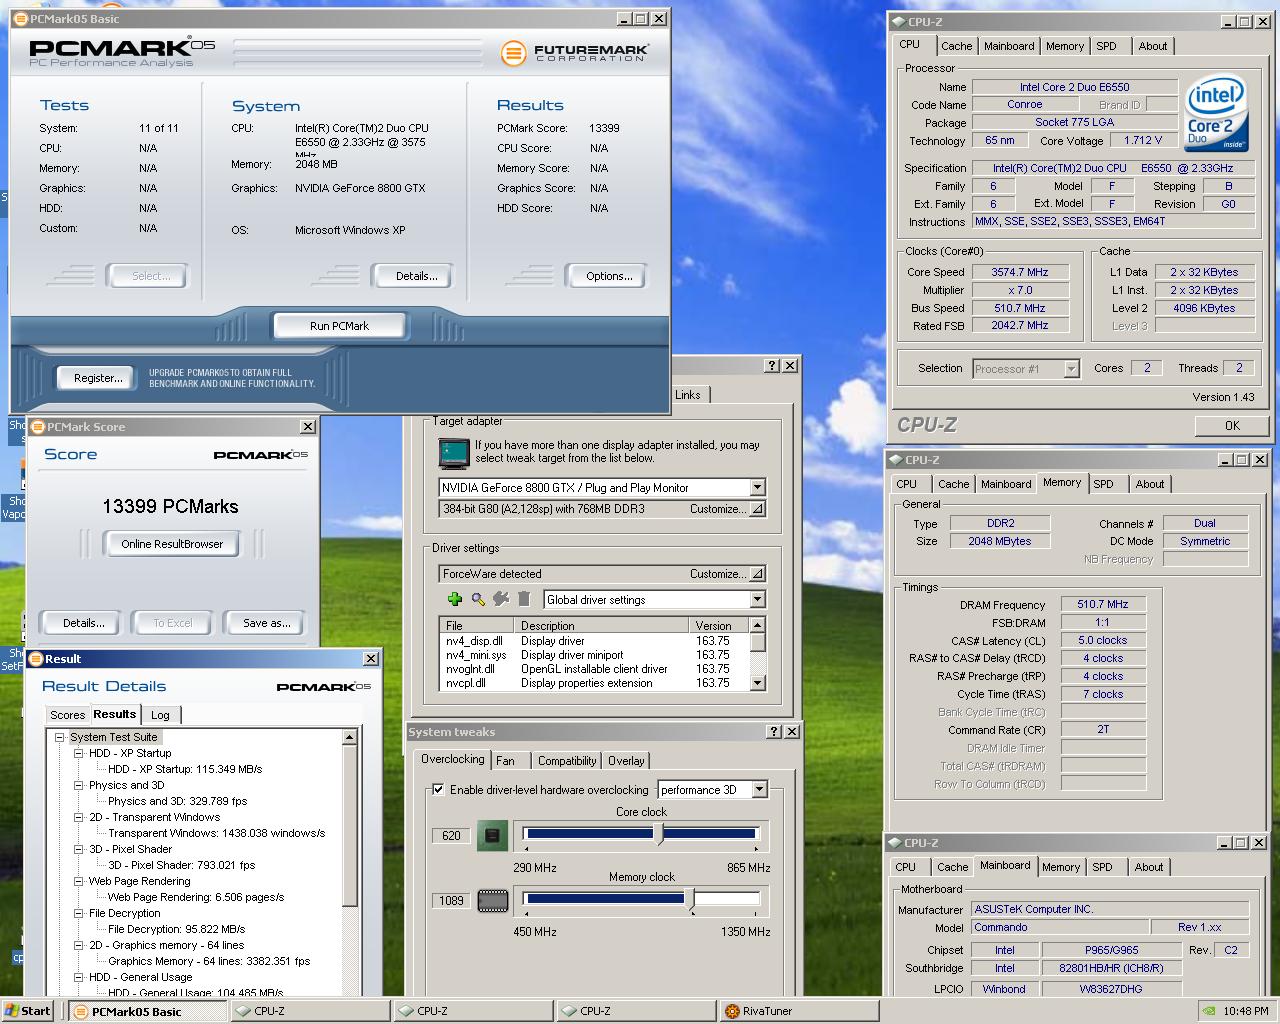Click the Version column header
Screen dimensions: 1280x1024
pos(718,626)
